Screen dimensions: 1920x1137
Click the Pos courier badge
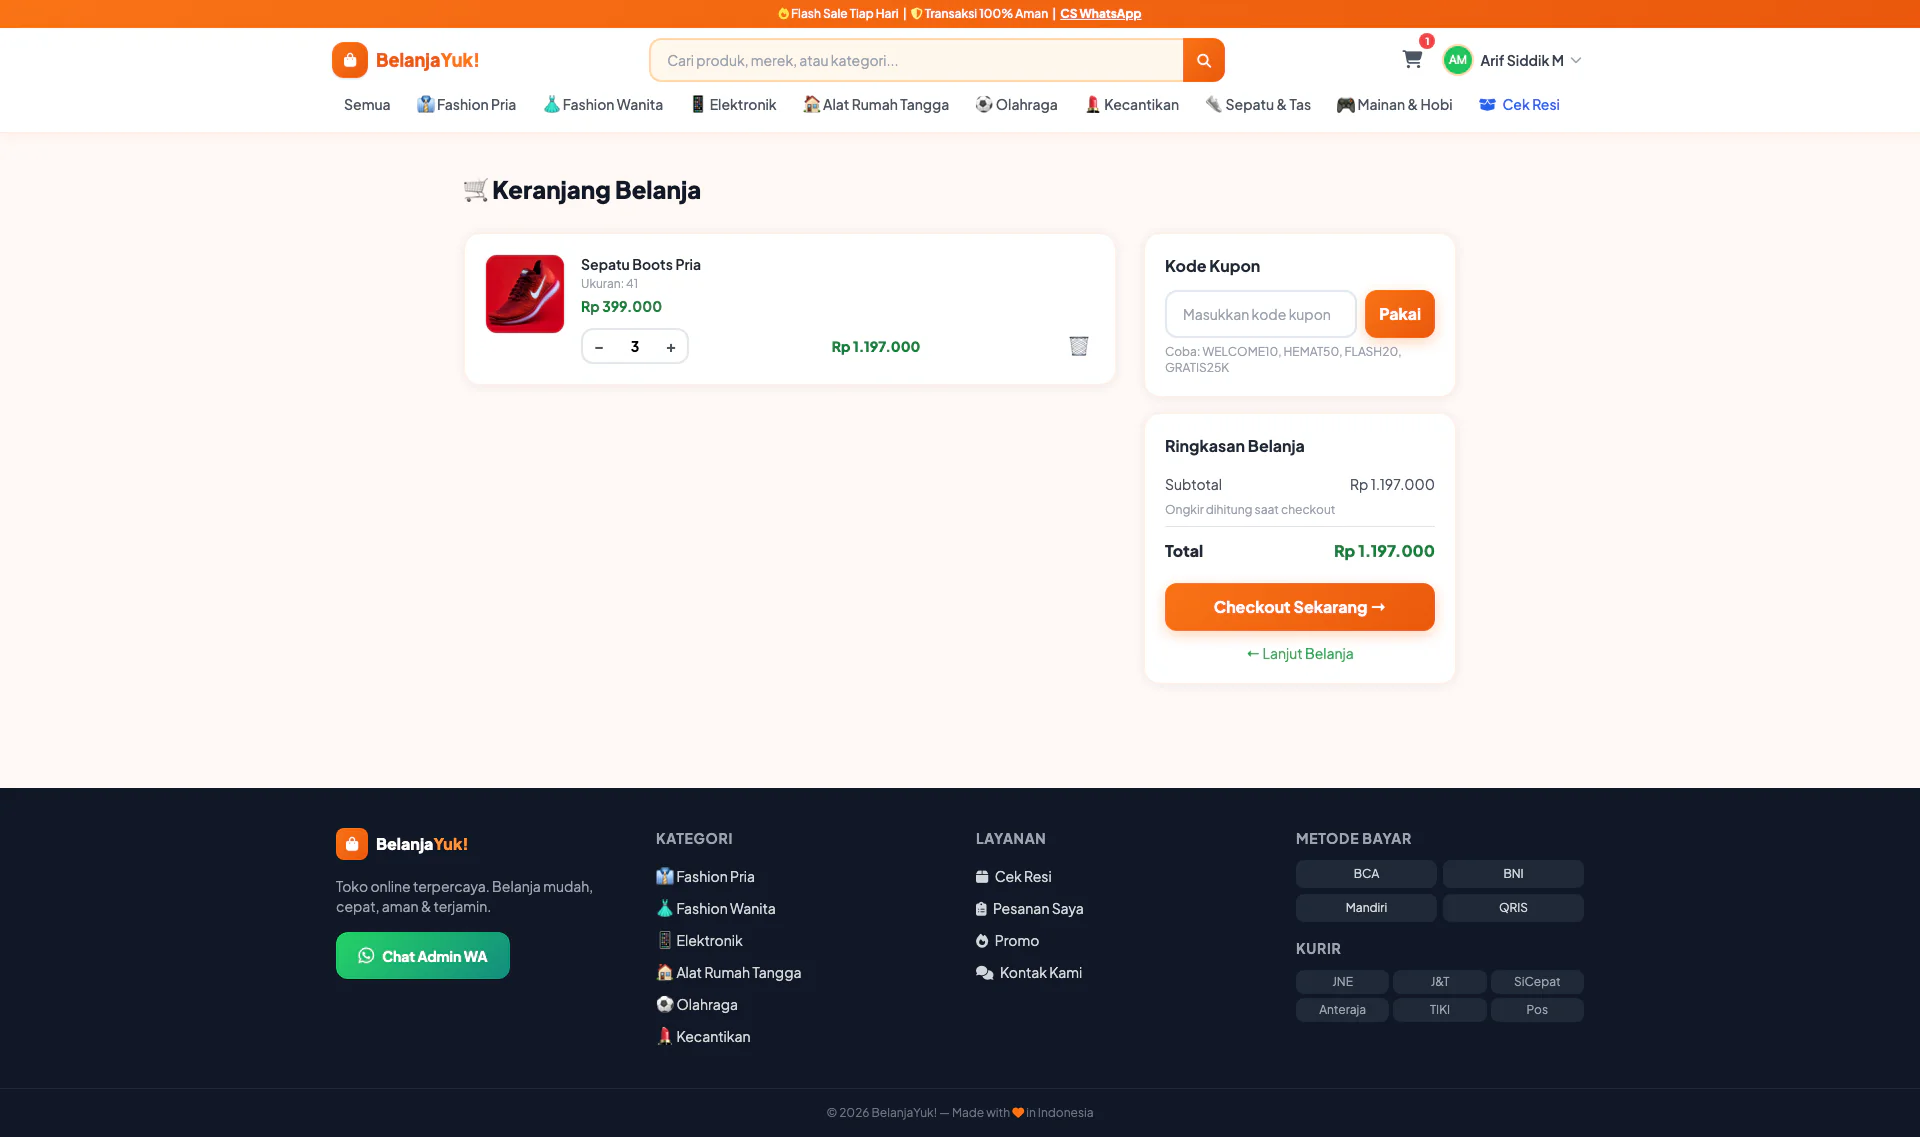pyautogui.click(x=1537, y=1010)
